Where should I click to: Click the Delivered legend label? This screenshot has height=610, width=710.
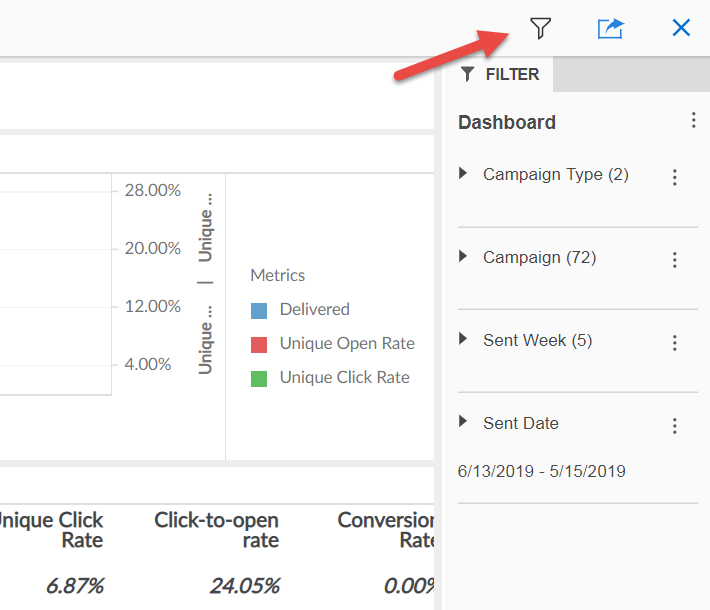[314, 310]
